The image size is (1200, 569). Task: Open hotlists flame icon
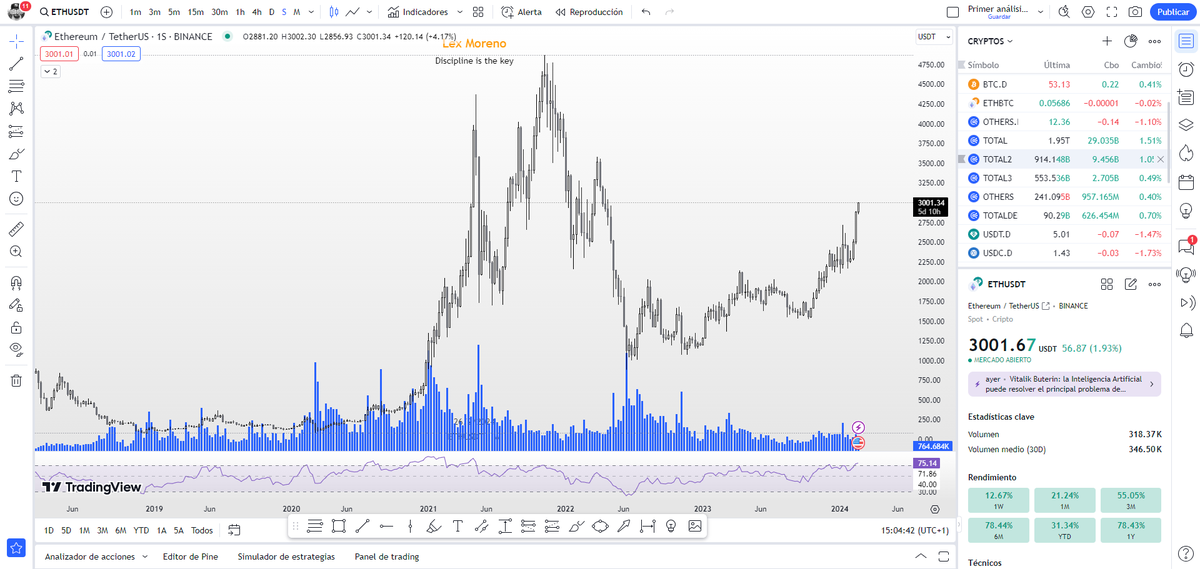pos(1186,153)
